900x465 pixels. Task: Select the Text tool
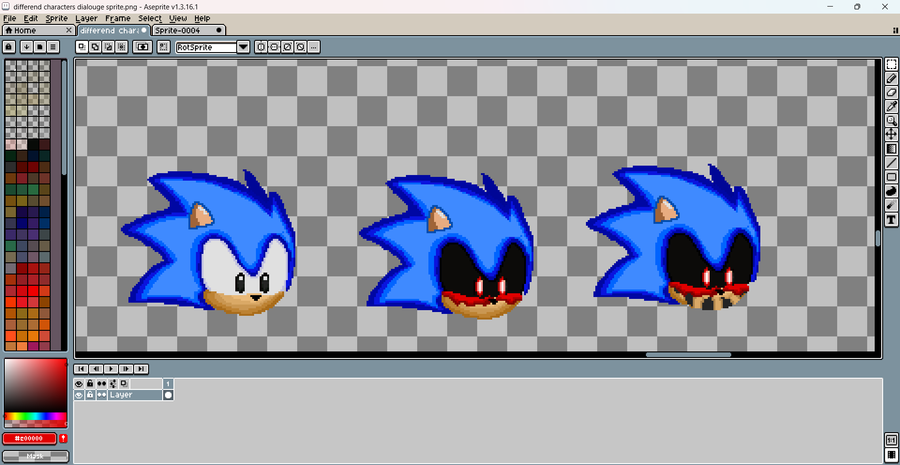(x=891, y=219)
